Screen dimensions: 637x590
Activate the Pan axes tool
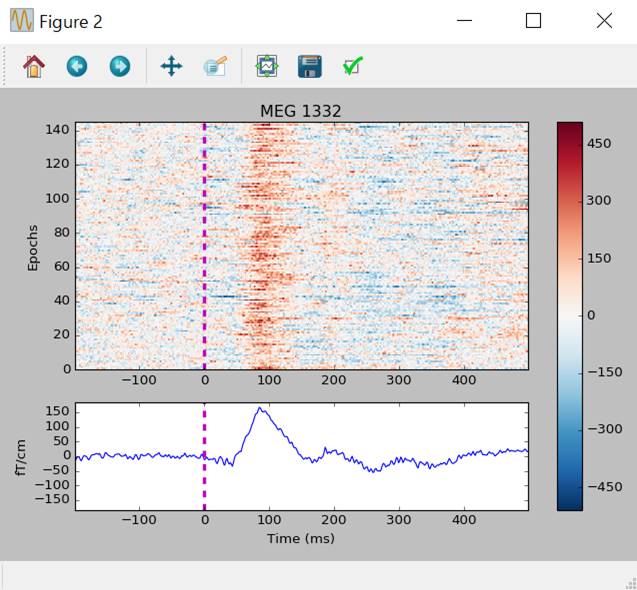pos(171,67)
